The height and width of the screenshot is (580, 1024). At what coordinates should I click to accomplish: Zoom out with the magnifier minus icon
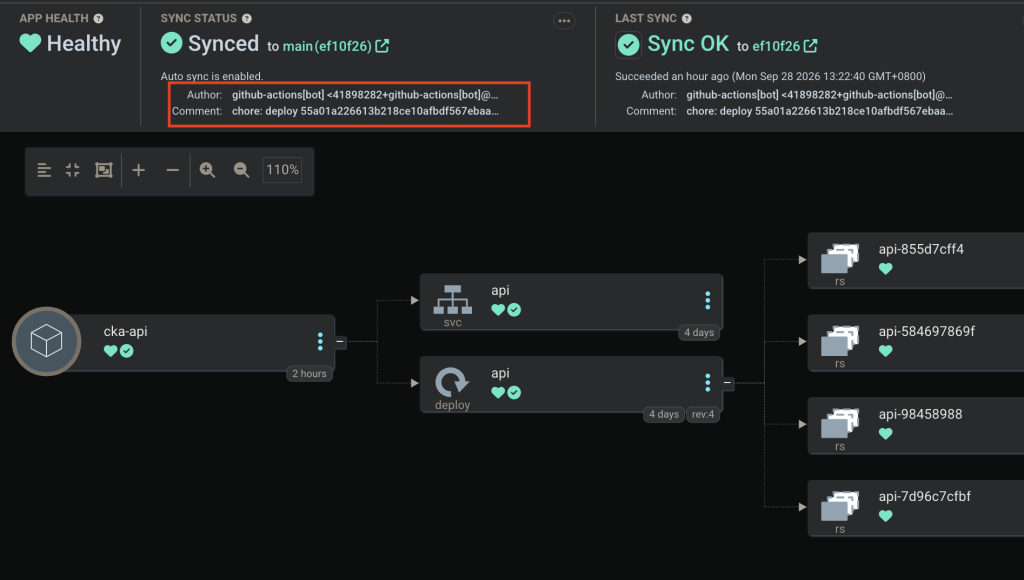241,170
